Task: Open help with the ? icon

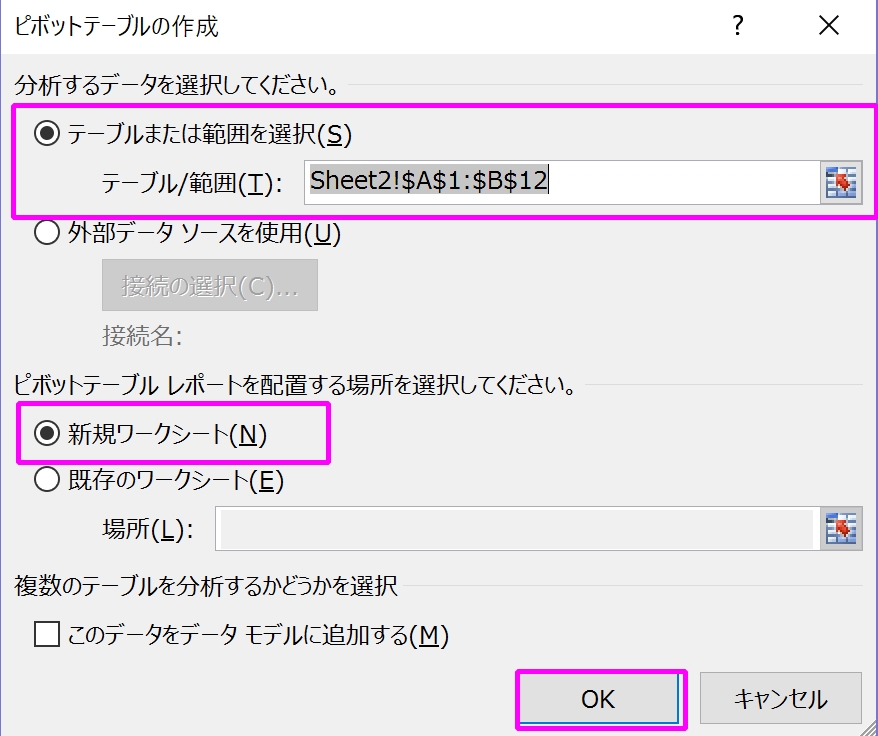Action: [738, 26]
